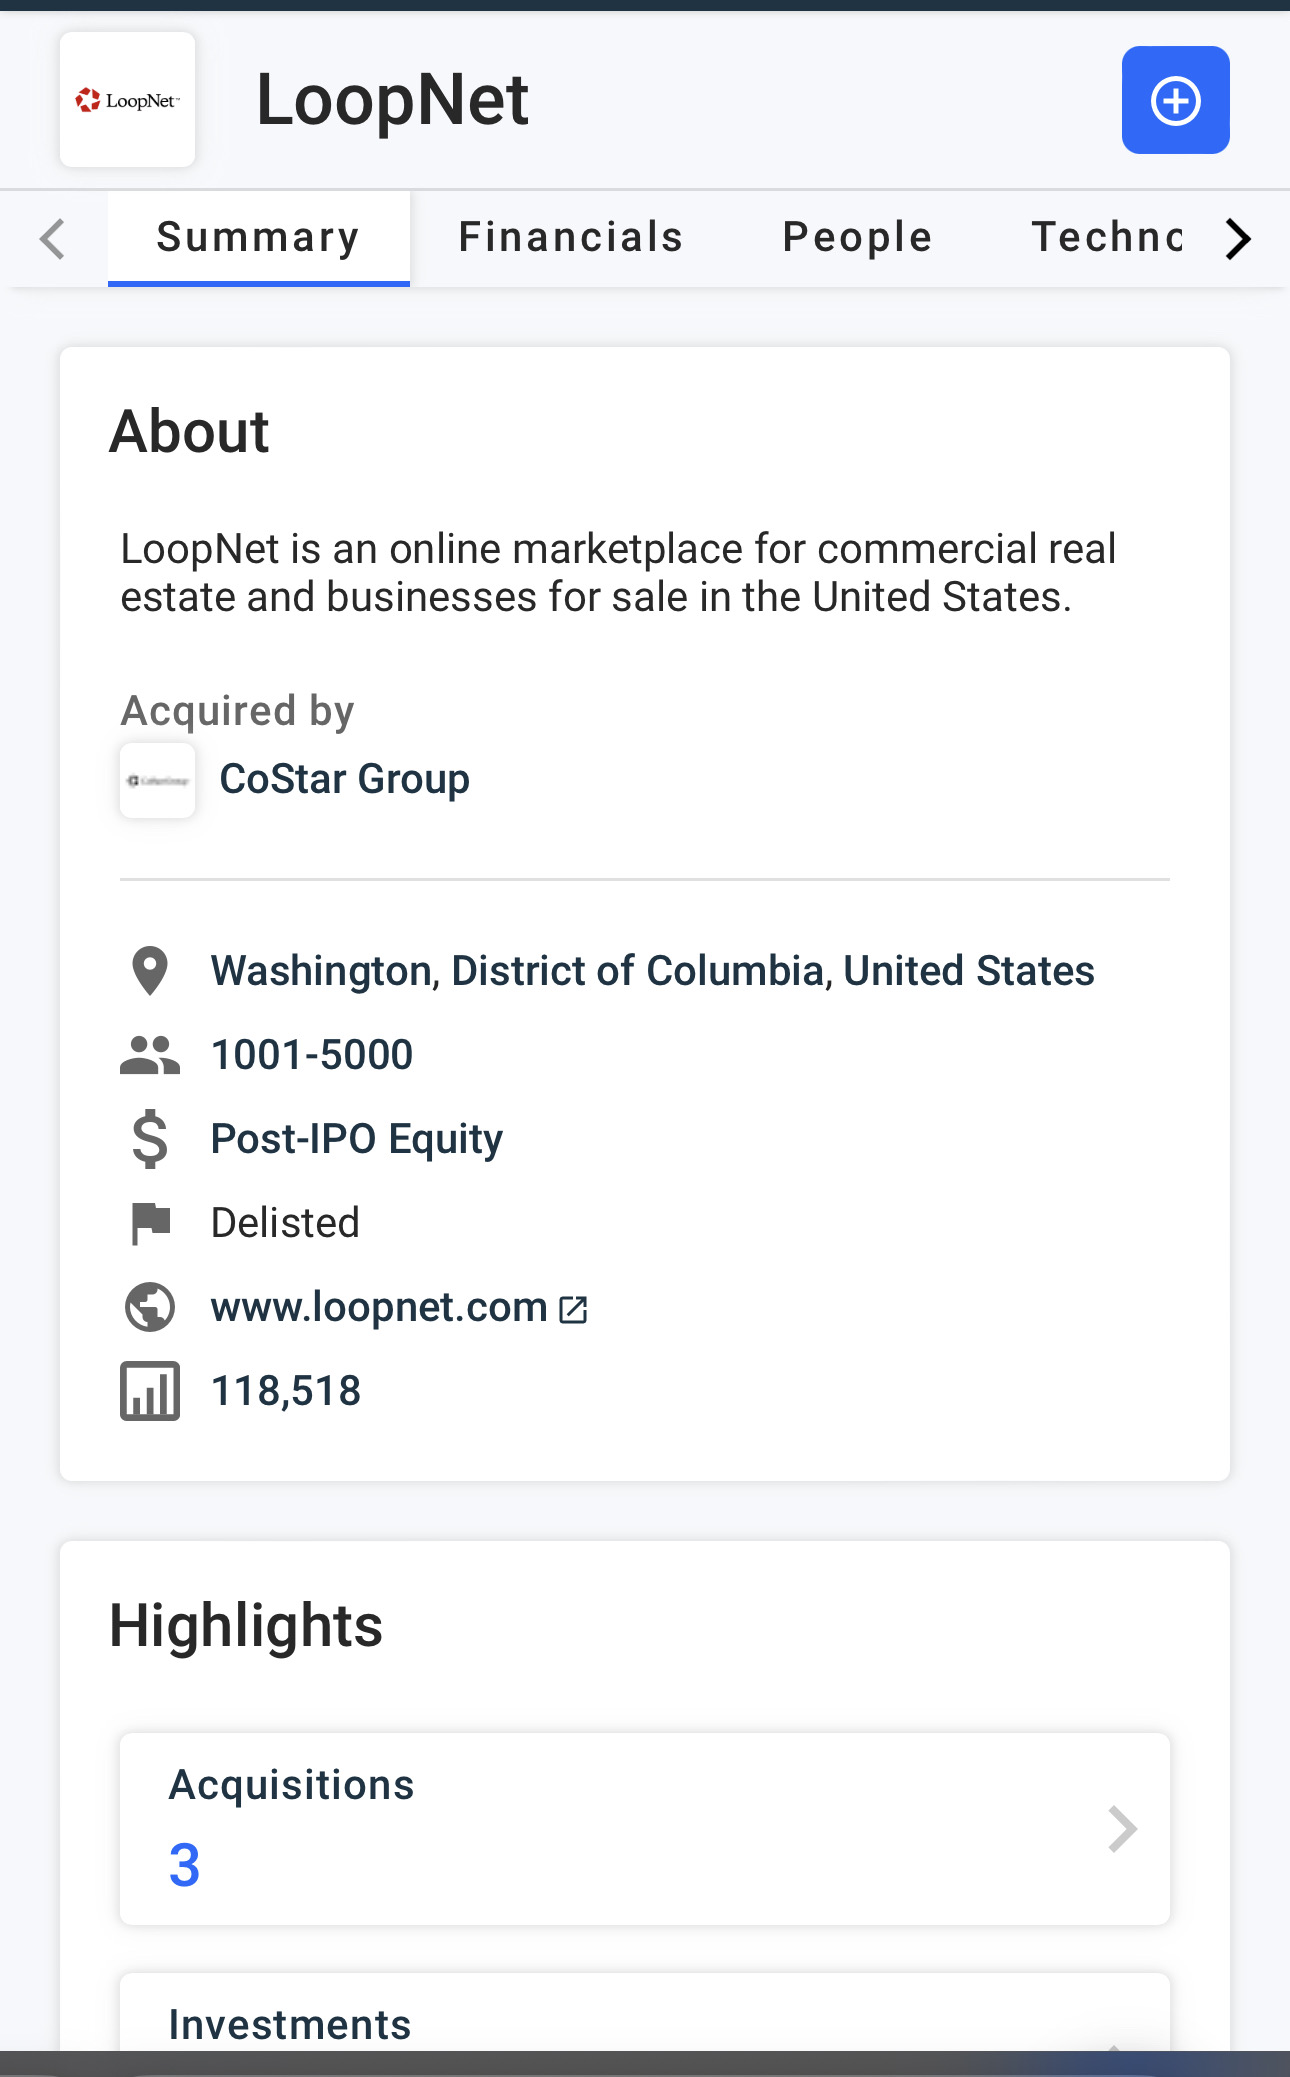Viewport: 1290px width, 2077px height.
Task: Click the location pin icon
Action: click(x=150, y=971)
